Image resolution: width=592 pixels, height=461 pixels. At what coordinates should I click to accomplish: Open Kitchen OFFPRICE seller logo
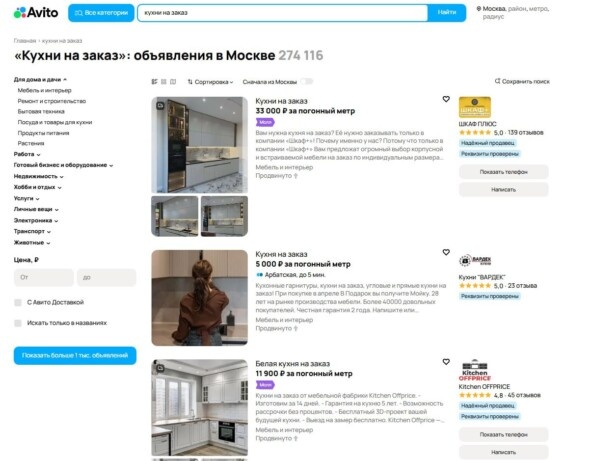pos(475,370)
